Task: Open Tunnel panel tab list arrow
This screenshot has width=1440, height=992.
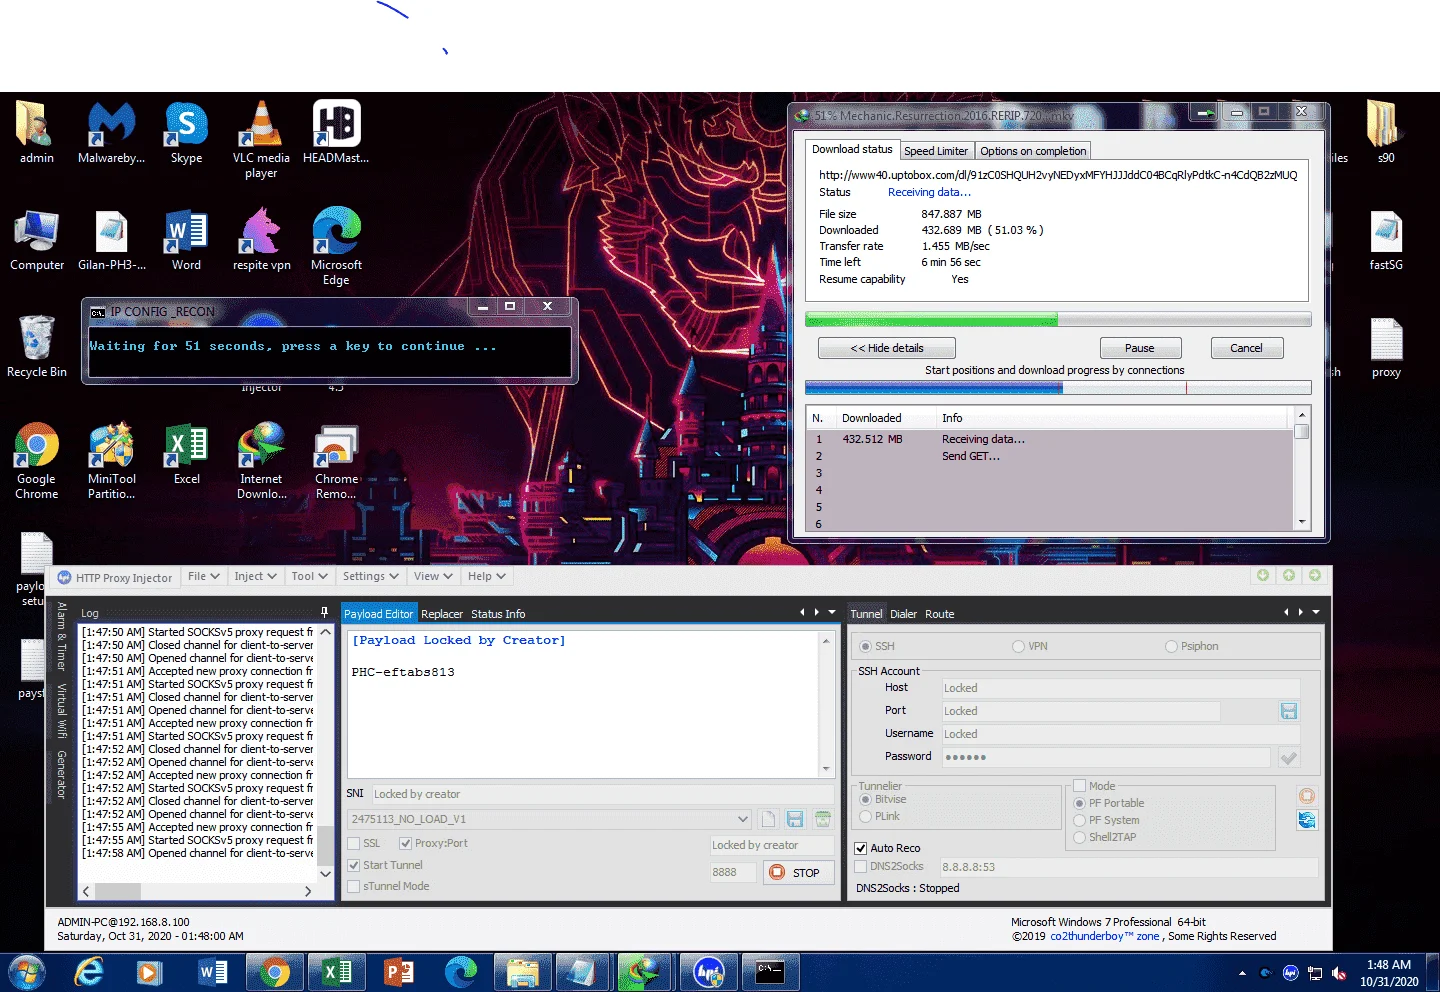Action: pyautogui.click(x=1316, y=612)
